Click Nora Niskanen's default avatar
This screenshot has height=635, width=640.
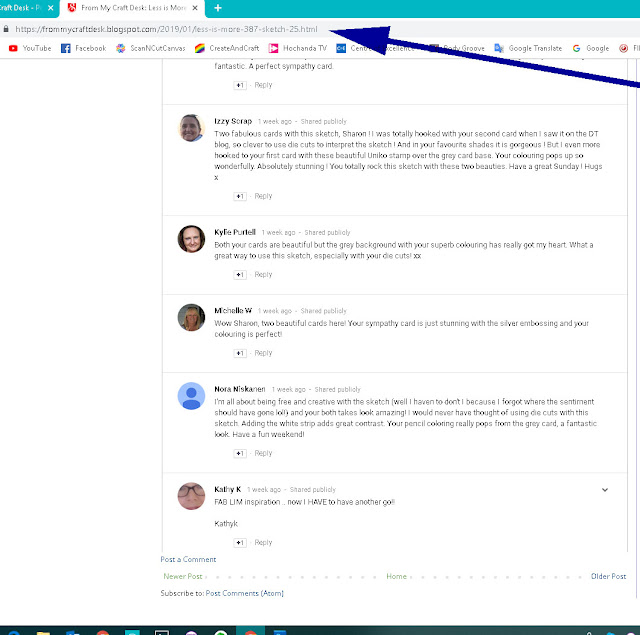tap(191, 396)
